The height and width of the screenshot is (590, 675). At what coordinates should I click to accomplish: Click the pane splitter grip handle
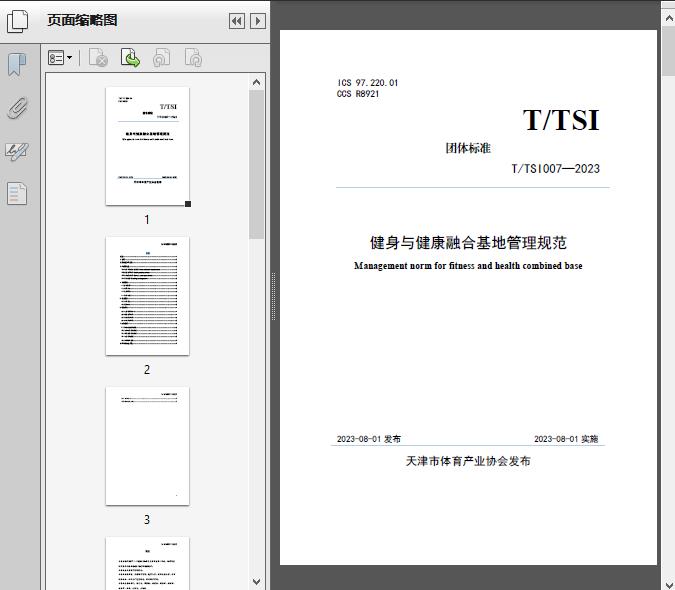(x=273, y=297)
